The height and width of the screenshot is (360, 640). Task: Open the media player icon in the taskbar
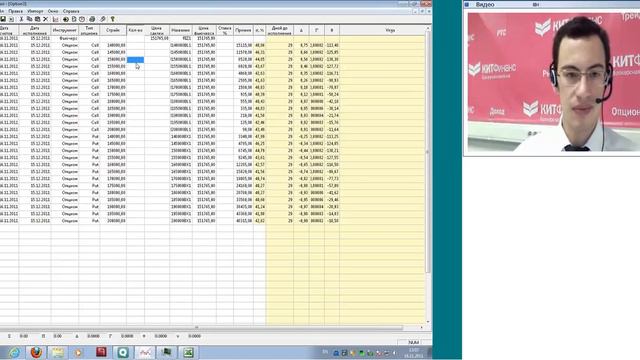pos(79,352)
